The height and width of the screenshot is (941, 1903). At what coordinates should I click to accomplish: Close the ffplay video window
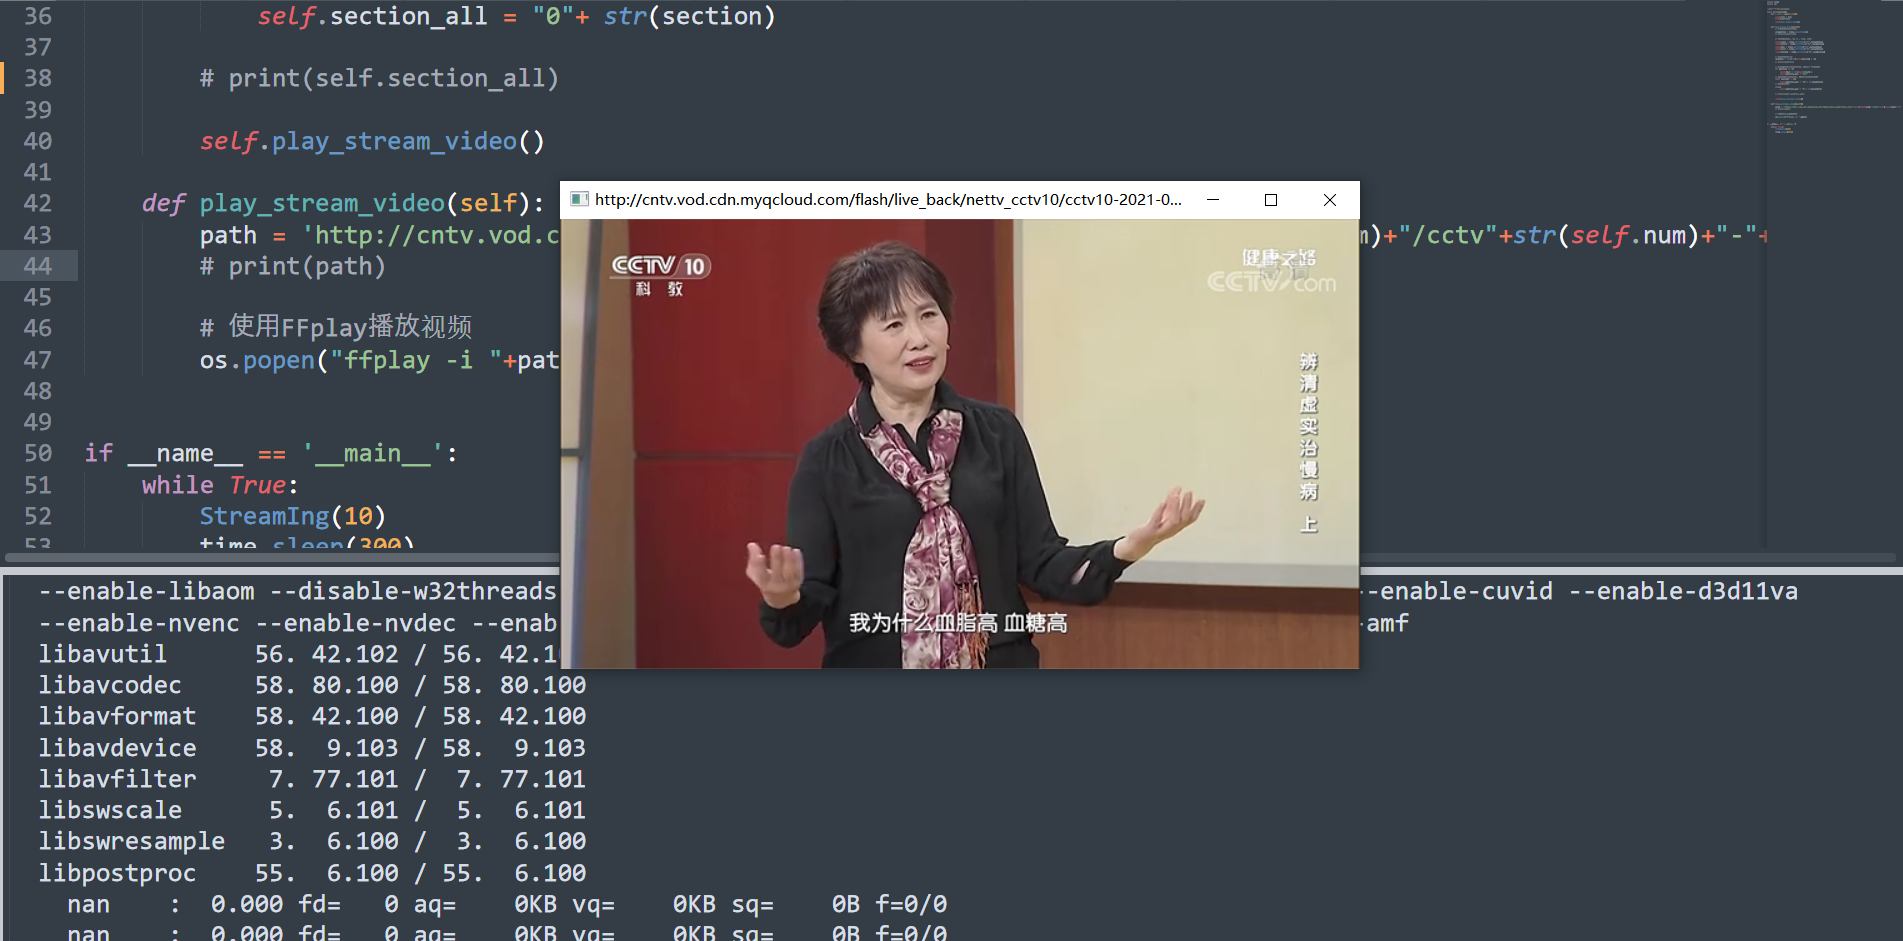pos(1330,200)
